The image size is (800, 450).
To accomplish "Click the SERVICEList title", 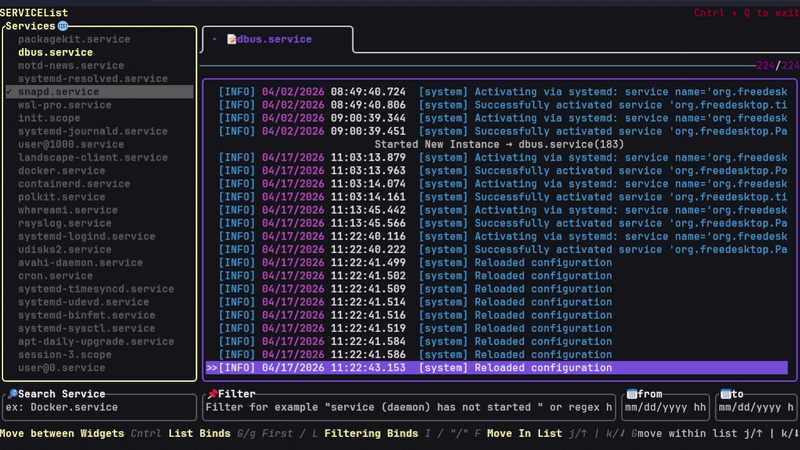I will (x=34, y=13).
